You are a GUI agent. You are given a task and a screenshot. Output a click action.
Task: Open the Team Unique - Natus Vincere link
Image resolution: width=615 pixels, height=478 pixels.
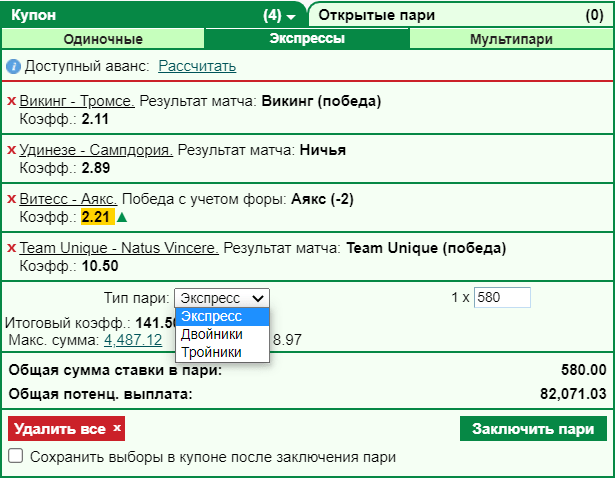pos(119,248)
